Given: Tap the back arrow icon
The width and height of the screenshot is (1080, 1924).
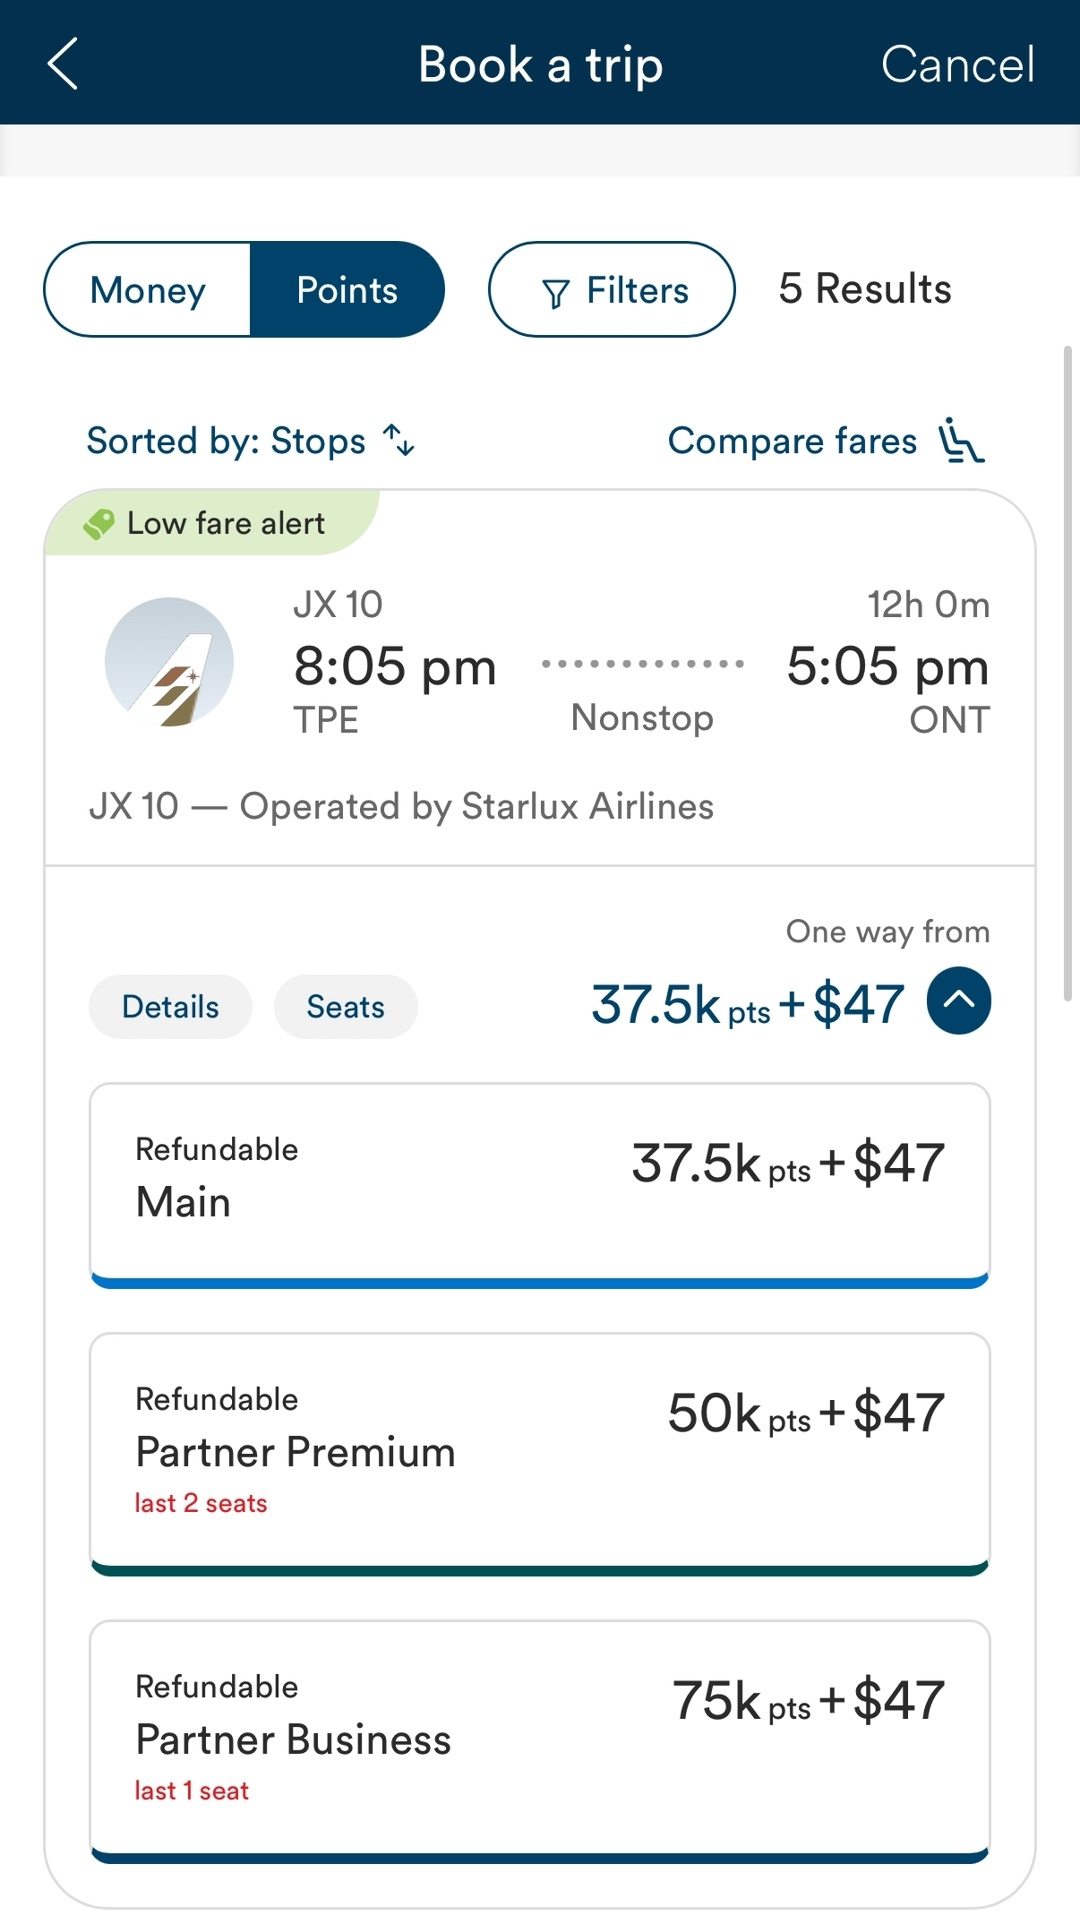Looking at the screenshot, I should click(x=62, y=64).
